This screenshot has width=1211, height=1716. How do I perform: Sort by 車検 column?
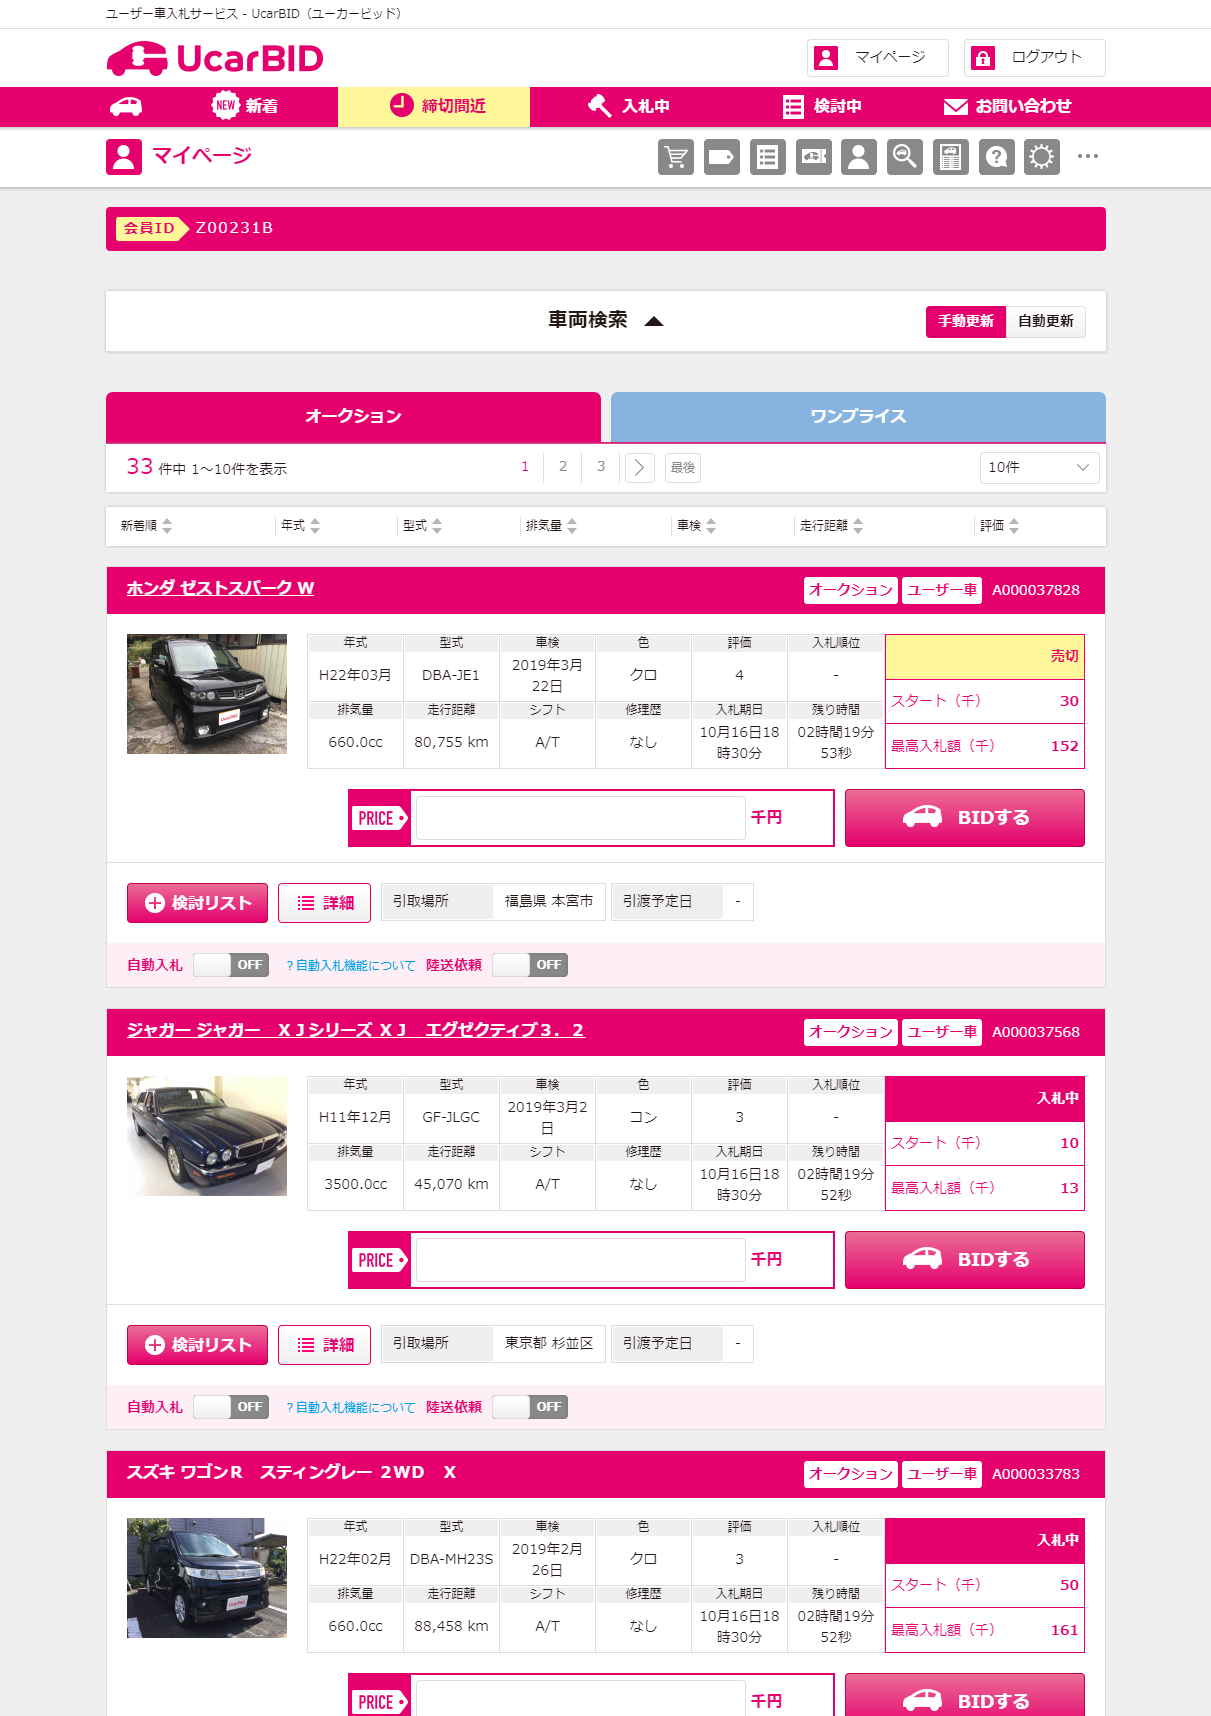[x=696, y=526]
